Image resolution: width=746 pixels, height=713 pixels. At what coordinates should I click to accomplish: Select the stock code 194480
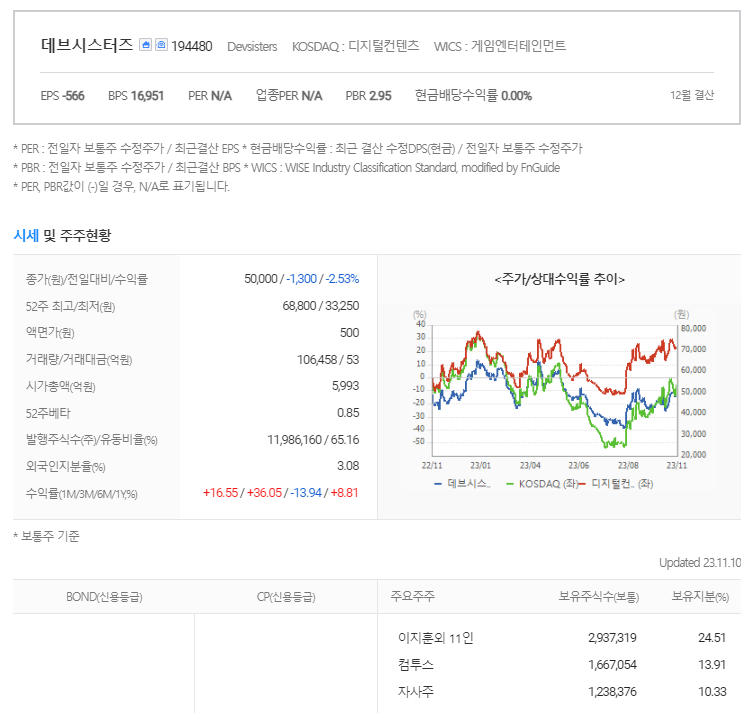coord(192,46)
